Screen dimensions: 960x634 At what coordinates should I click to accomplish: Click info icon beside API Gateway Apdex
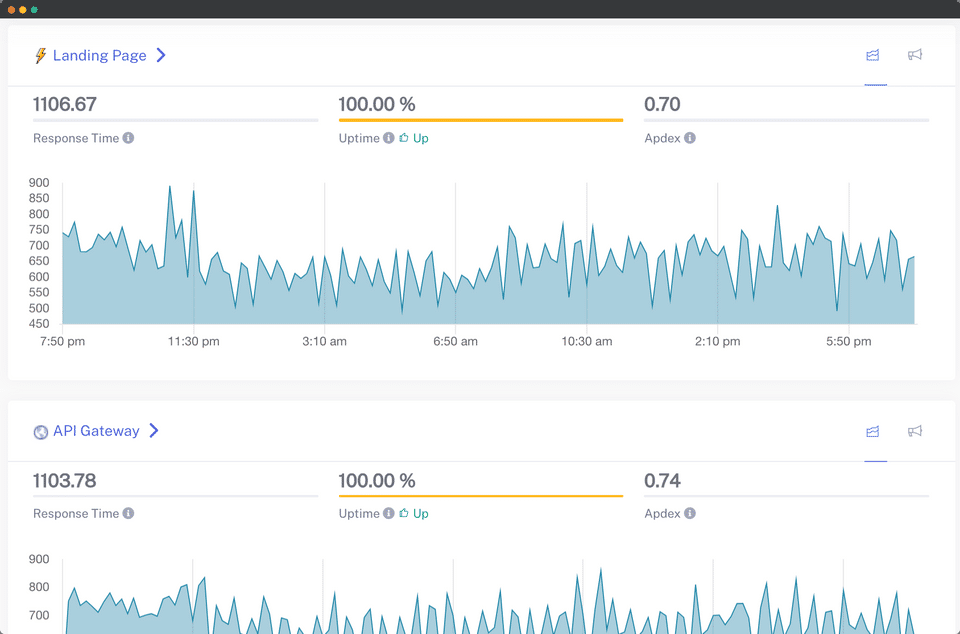pyautogui.click(x=690, y=513)
